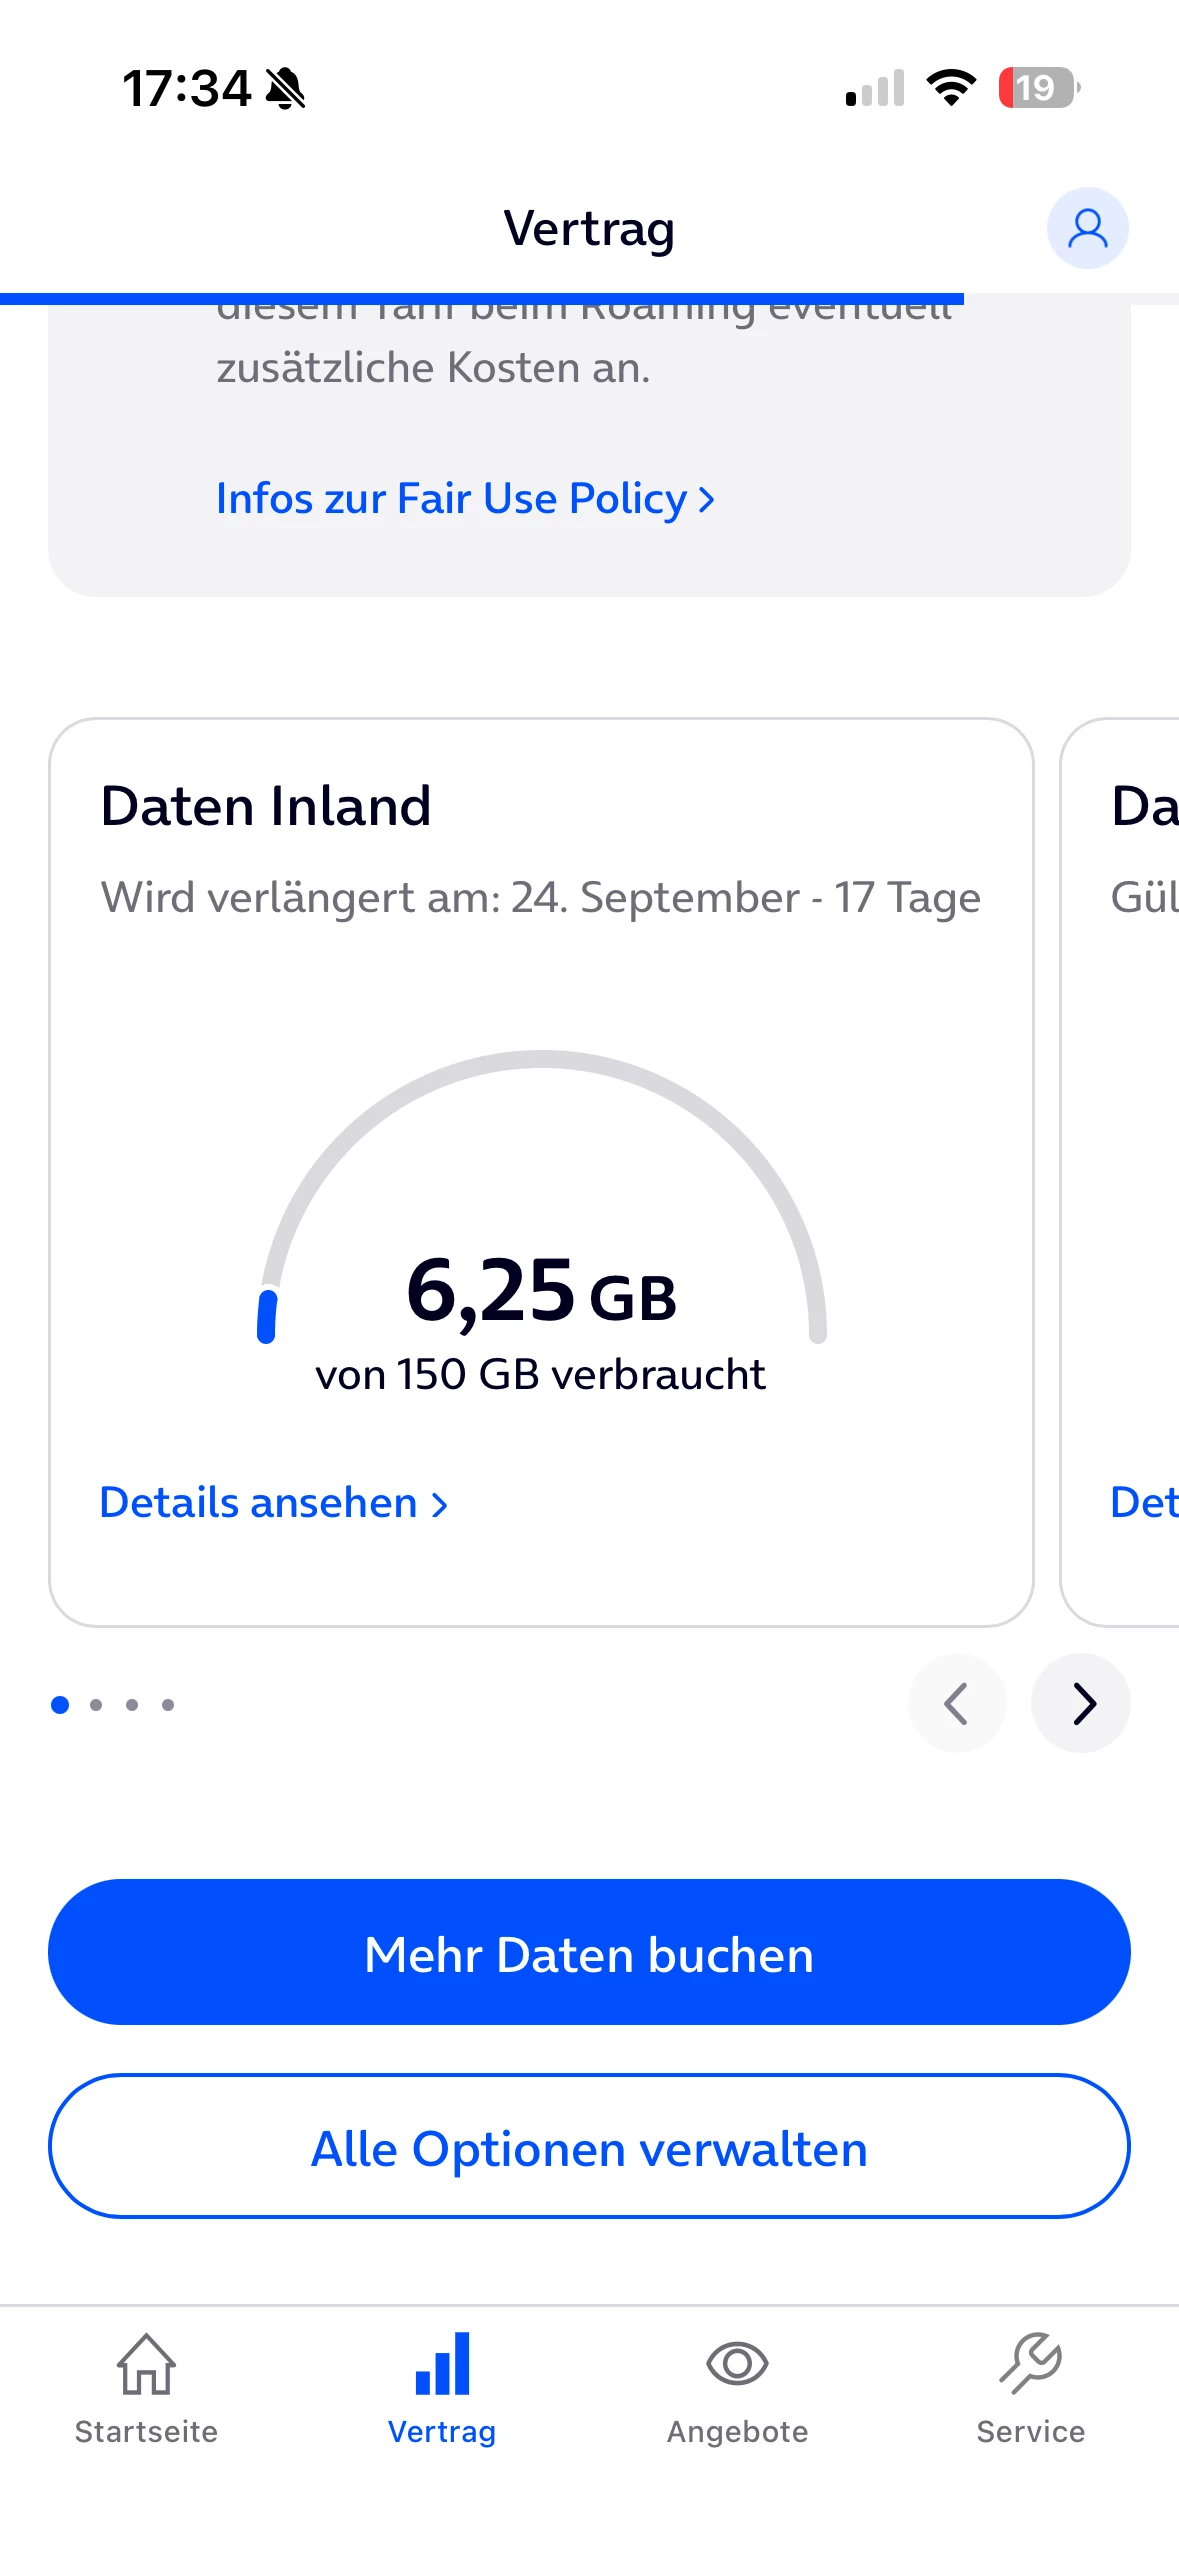The height and width of the screenshot is (2556, 1179).
Task: Tap the Wi-Fi status icon
Action: [951, 88]
